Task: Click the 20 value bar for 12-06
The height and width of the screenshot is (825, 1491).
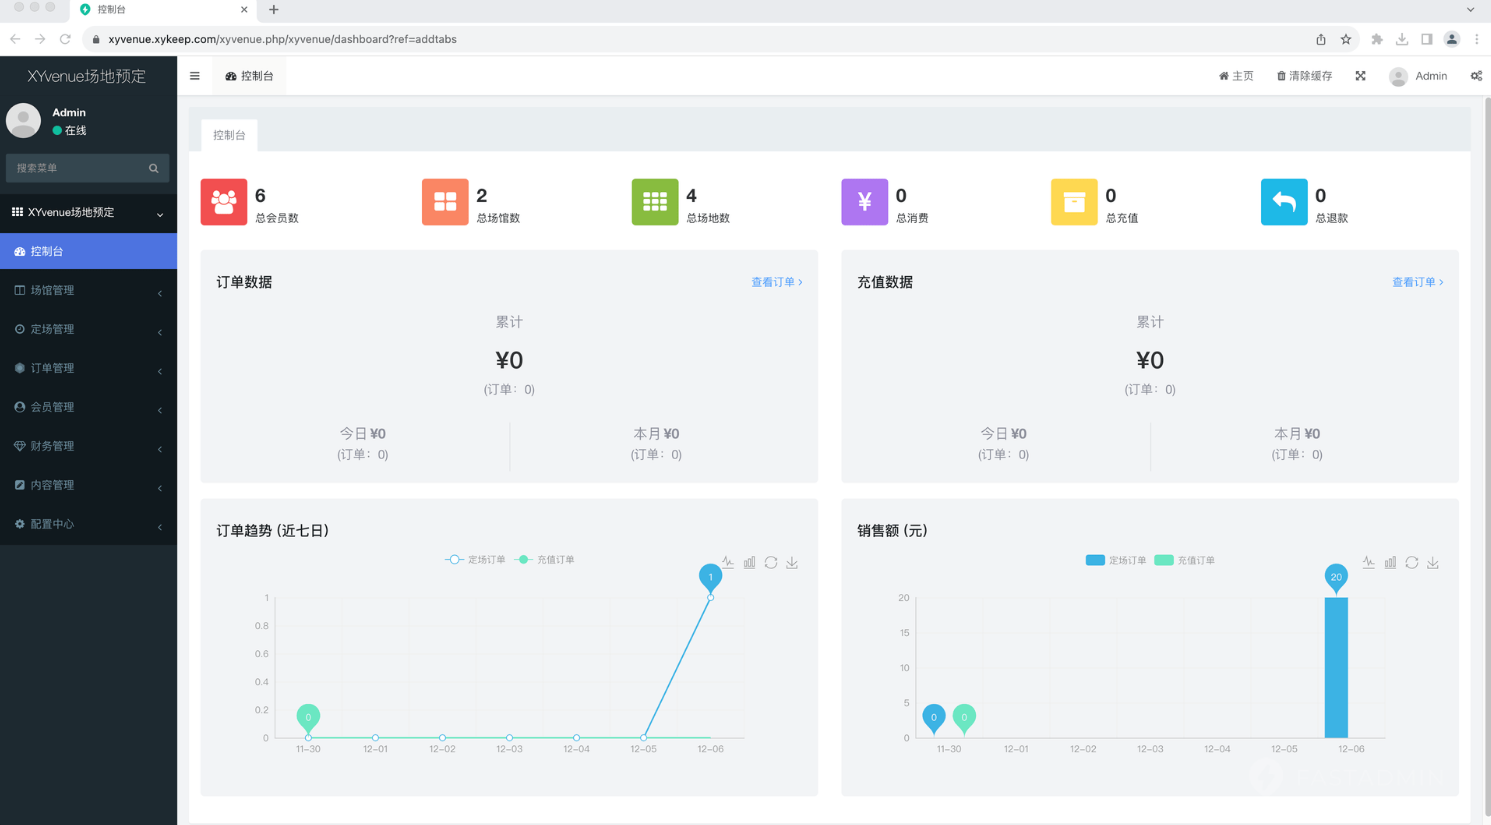Action: click(x=1336, y=668)
